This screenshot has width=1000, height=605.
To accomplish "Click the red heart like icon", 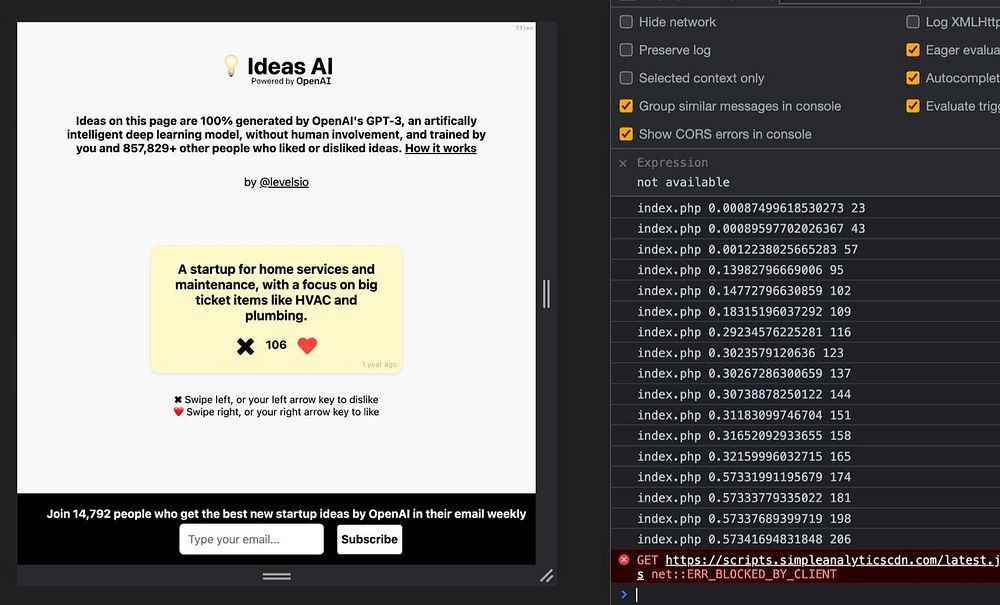I will [307, 346].
